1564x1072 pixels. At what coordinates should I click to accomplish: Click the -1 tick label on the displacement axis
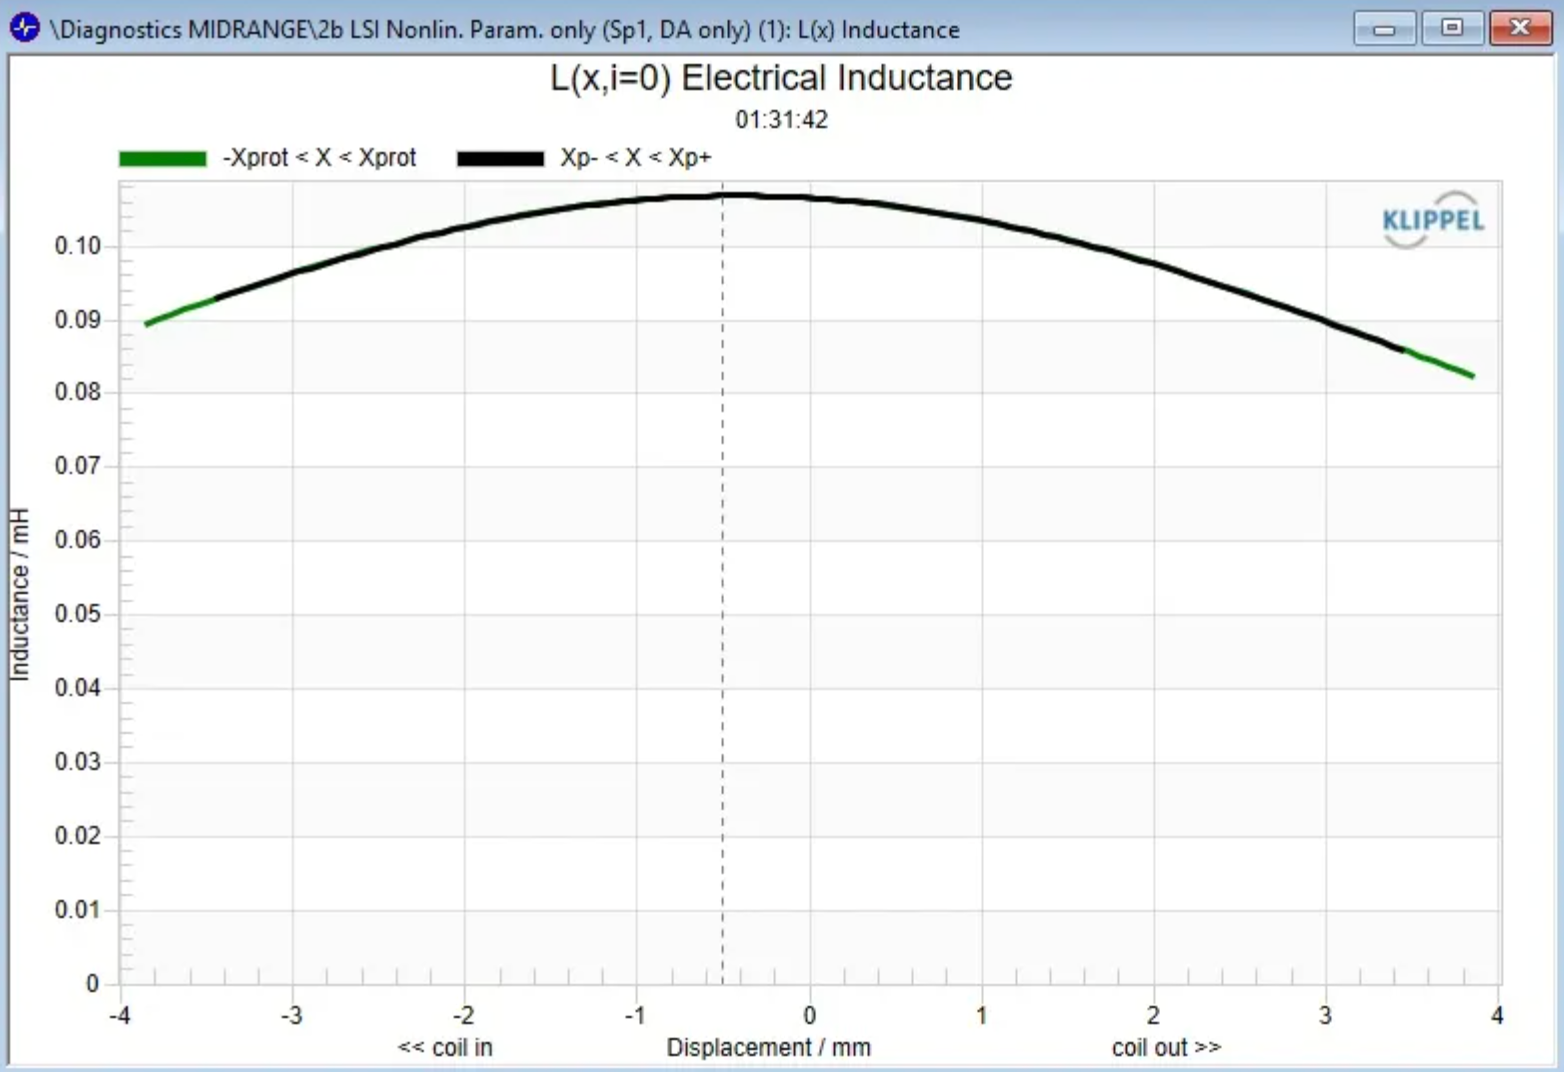coord(636,1016)
